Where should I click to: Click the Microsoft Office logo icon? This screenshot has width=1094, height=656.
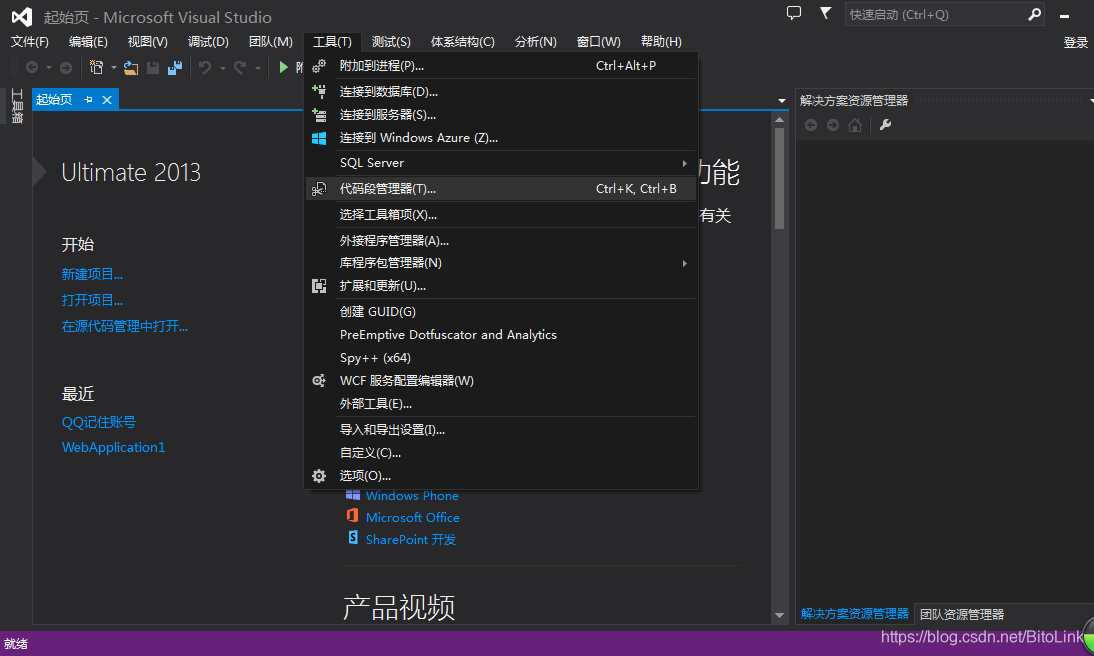pos(353,516)
